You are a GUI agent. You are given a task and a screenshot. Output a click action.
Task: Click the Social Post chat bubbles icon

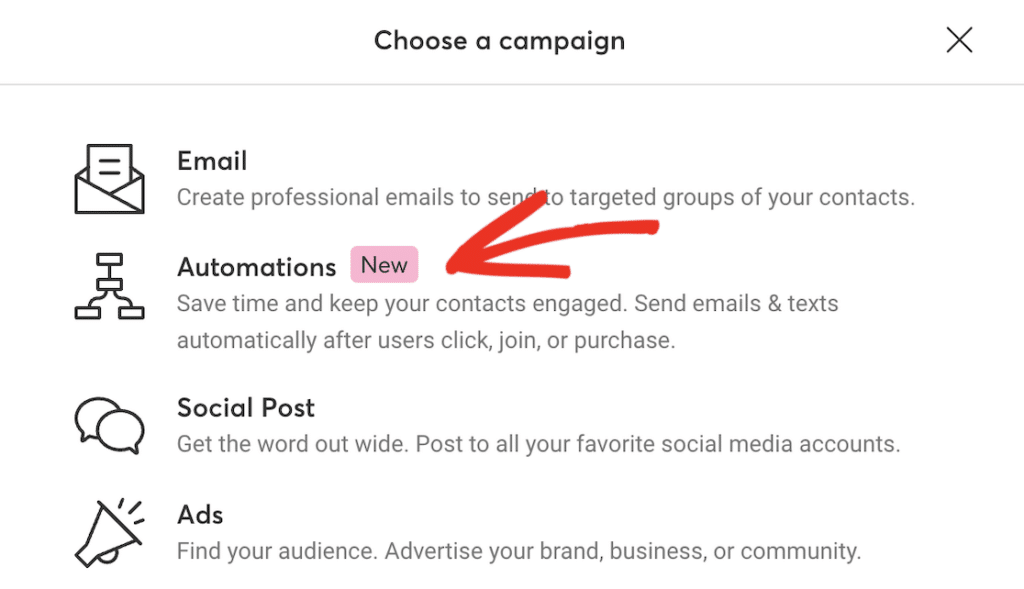109,425
